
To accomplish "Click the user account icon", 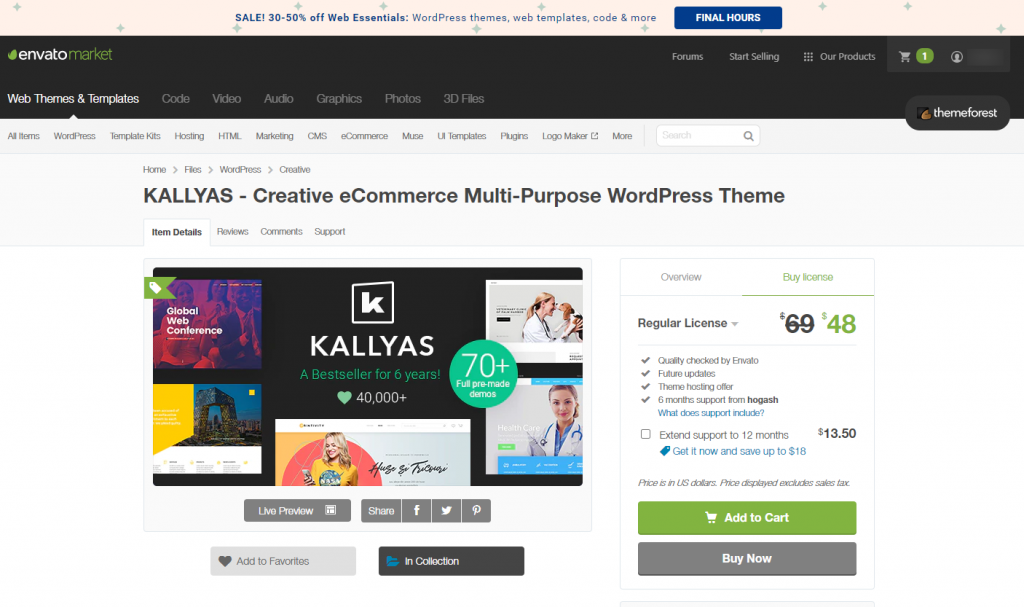I will click(x=956, y=56).
